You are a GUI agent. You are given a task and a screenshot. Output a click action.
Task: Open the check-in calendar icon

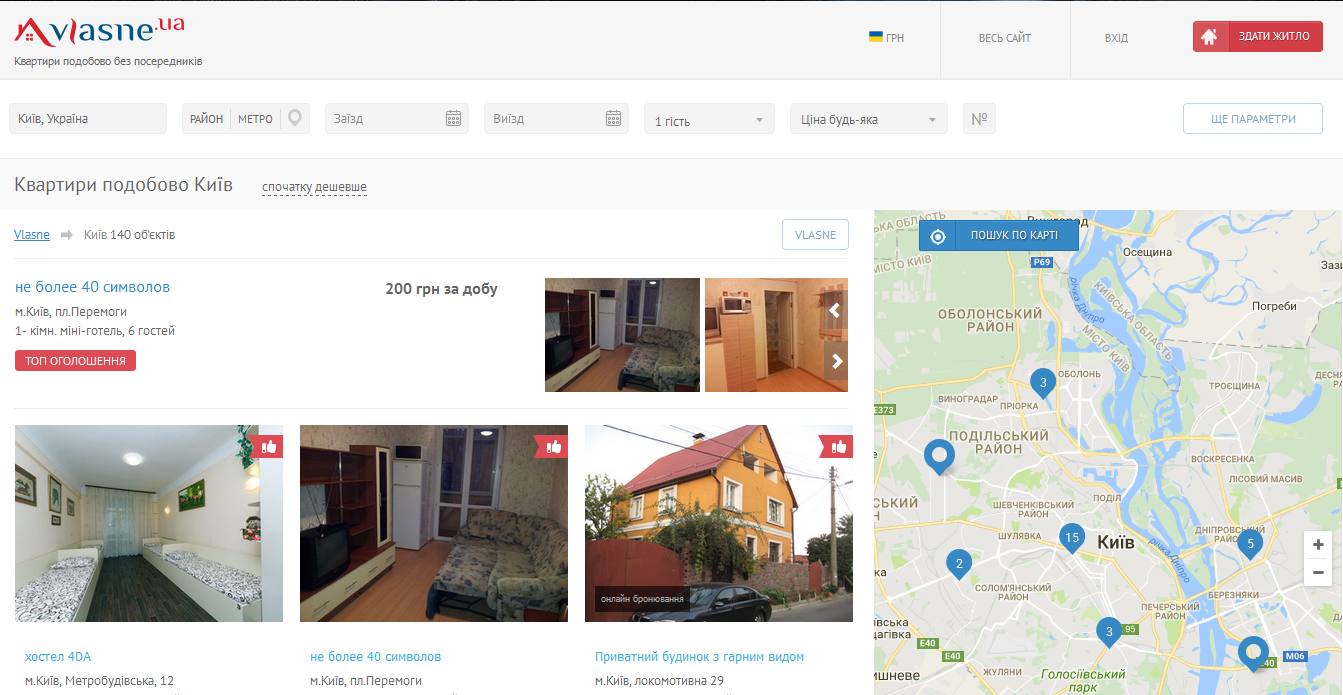pyautogui.click(x=453, y=118)
